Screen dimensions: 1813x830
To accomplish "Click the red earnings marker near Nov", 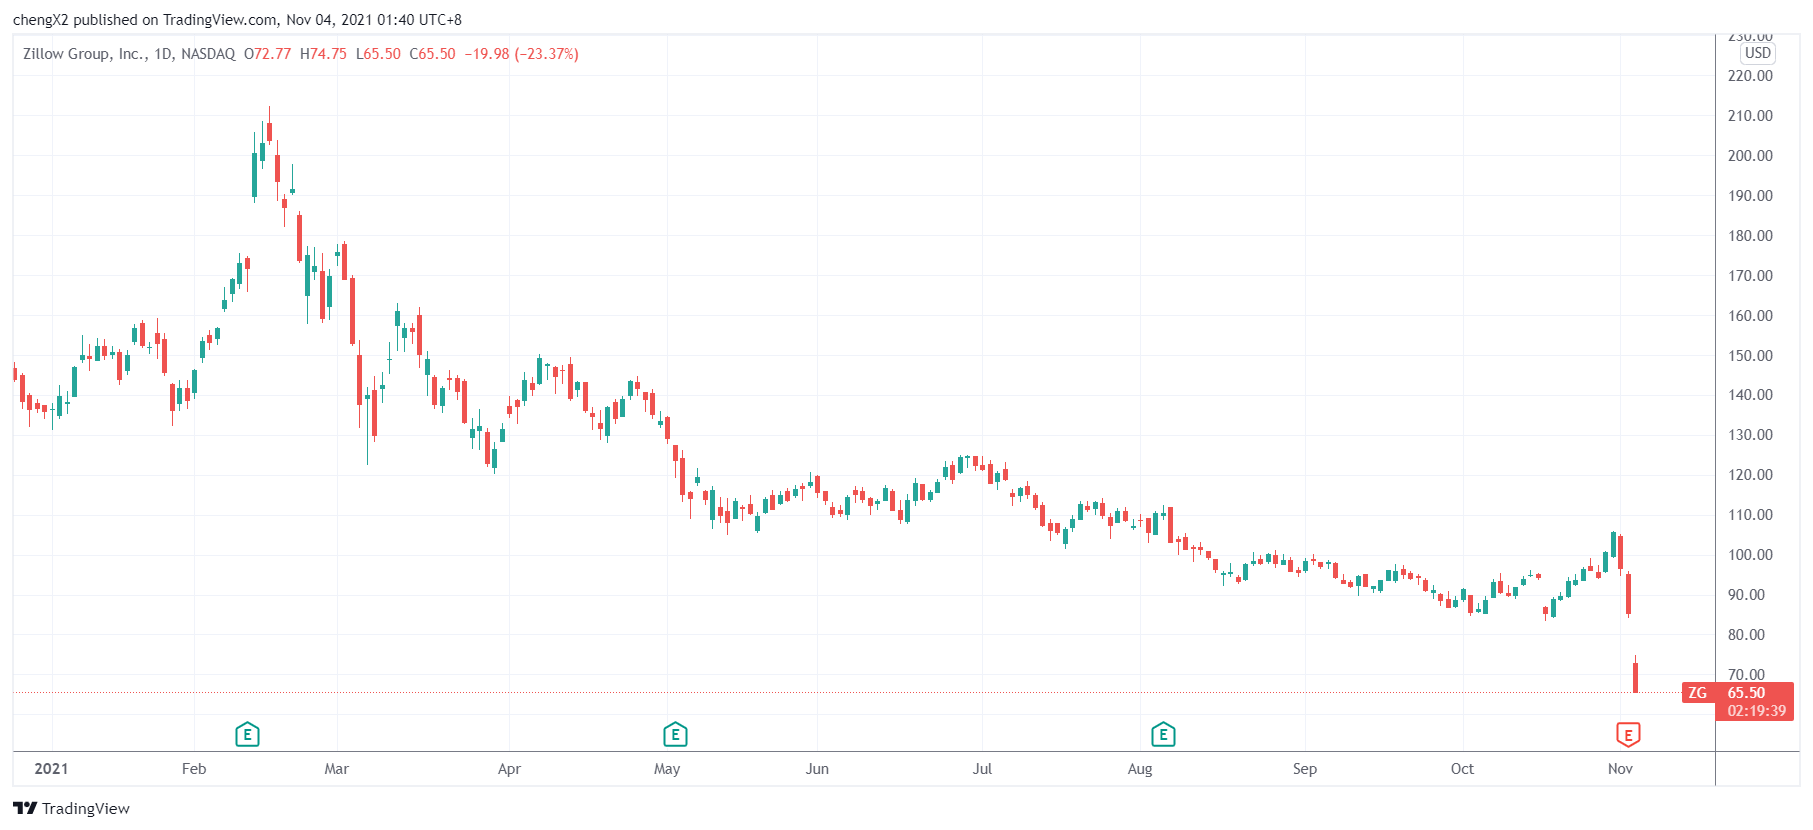I will coord(1628,736).
